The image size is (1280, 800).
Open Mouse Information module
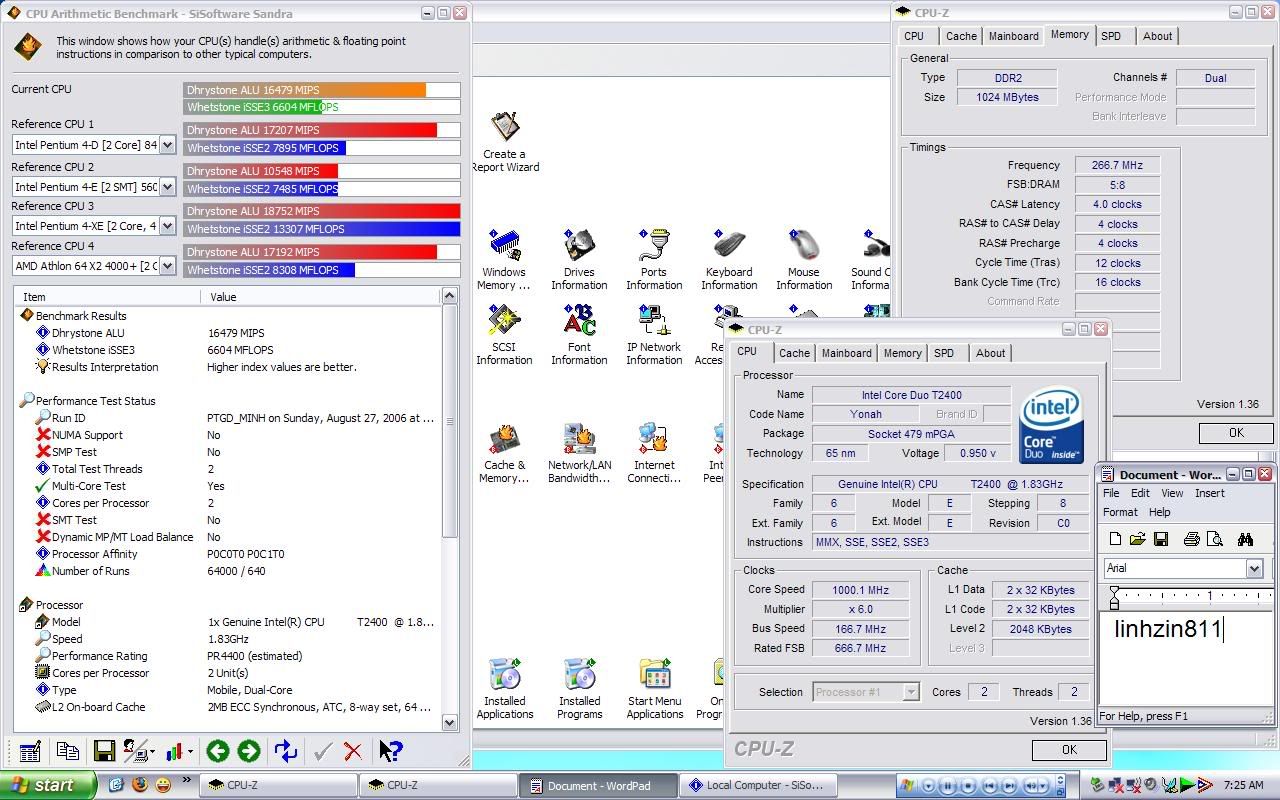click(804, 260)
